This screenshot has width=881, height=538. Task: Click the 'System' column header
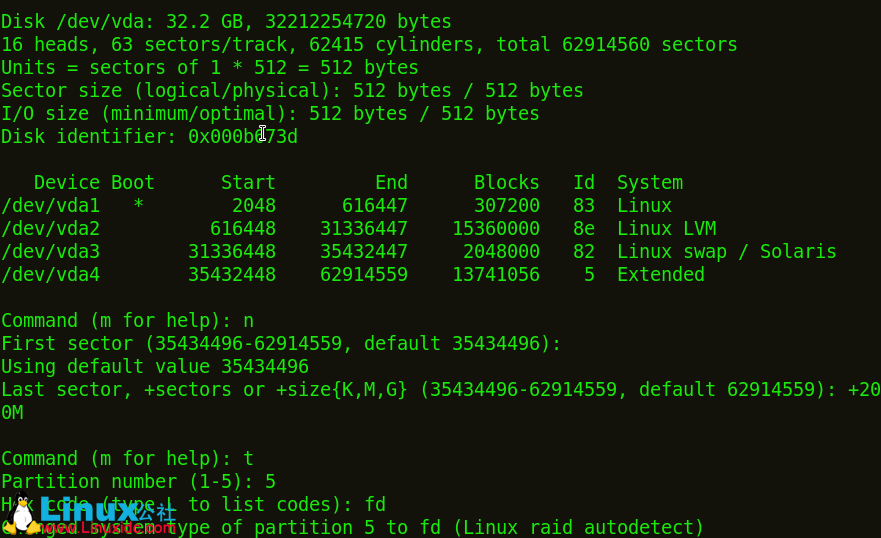coord(650,183)
